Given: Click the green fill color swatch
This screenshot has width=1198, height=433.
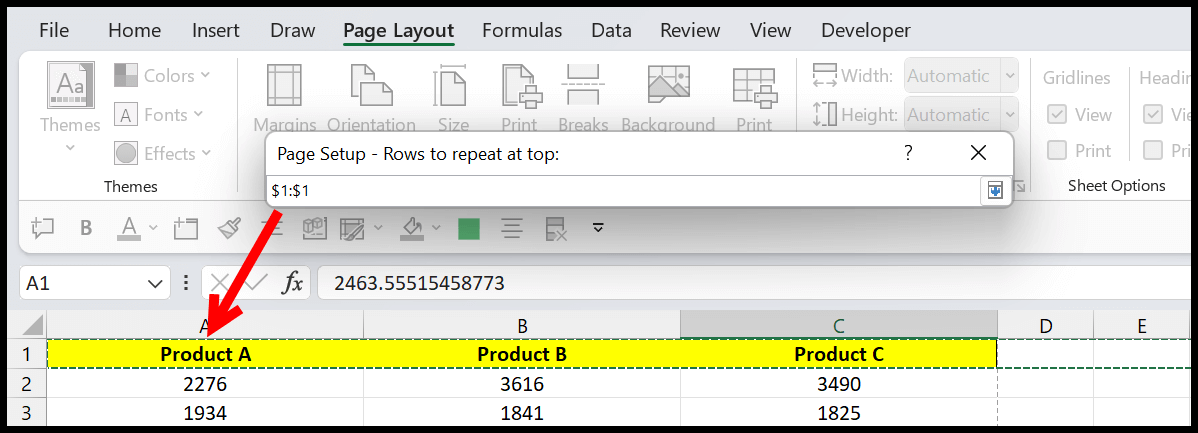Looking at the screenshot, I should click(x=468, y=228).
